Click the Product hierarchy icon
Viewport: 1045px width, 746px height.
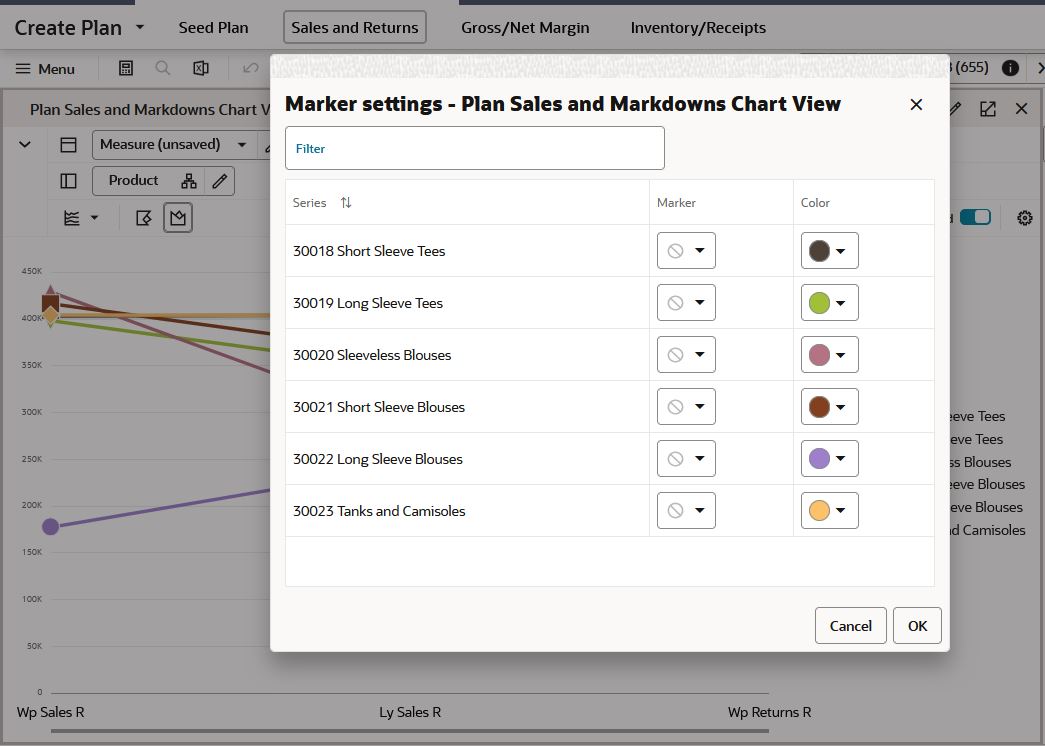(189, 181)
